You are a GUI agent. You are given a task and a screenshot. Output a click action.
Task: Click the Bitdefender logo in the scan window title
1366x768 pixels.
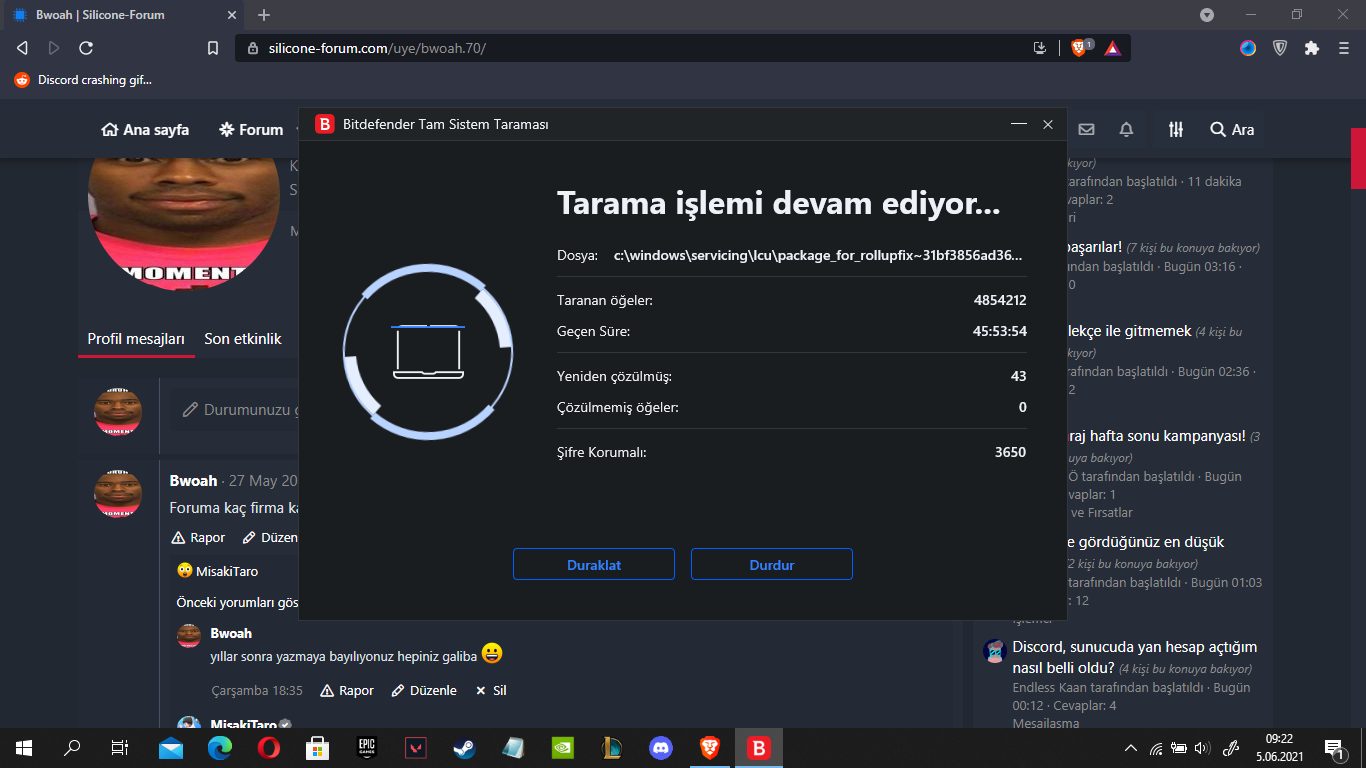324,124
